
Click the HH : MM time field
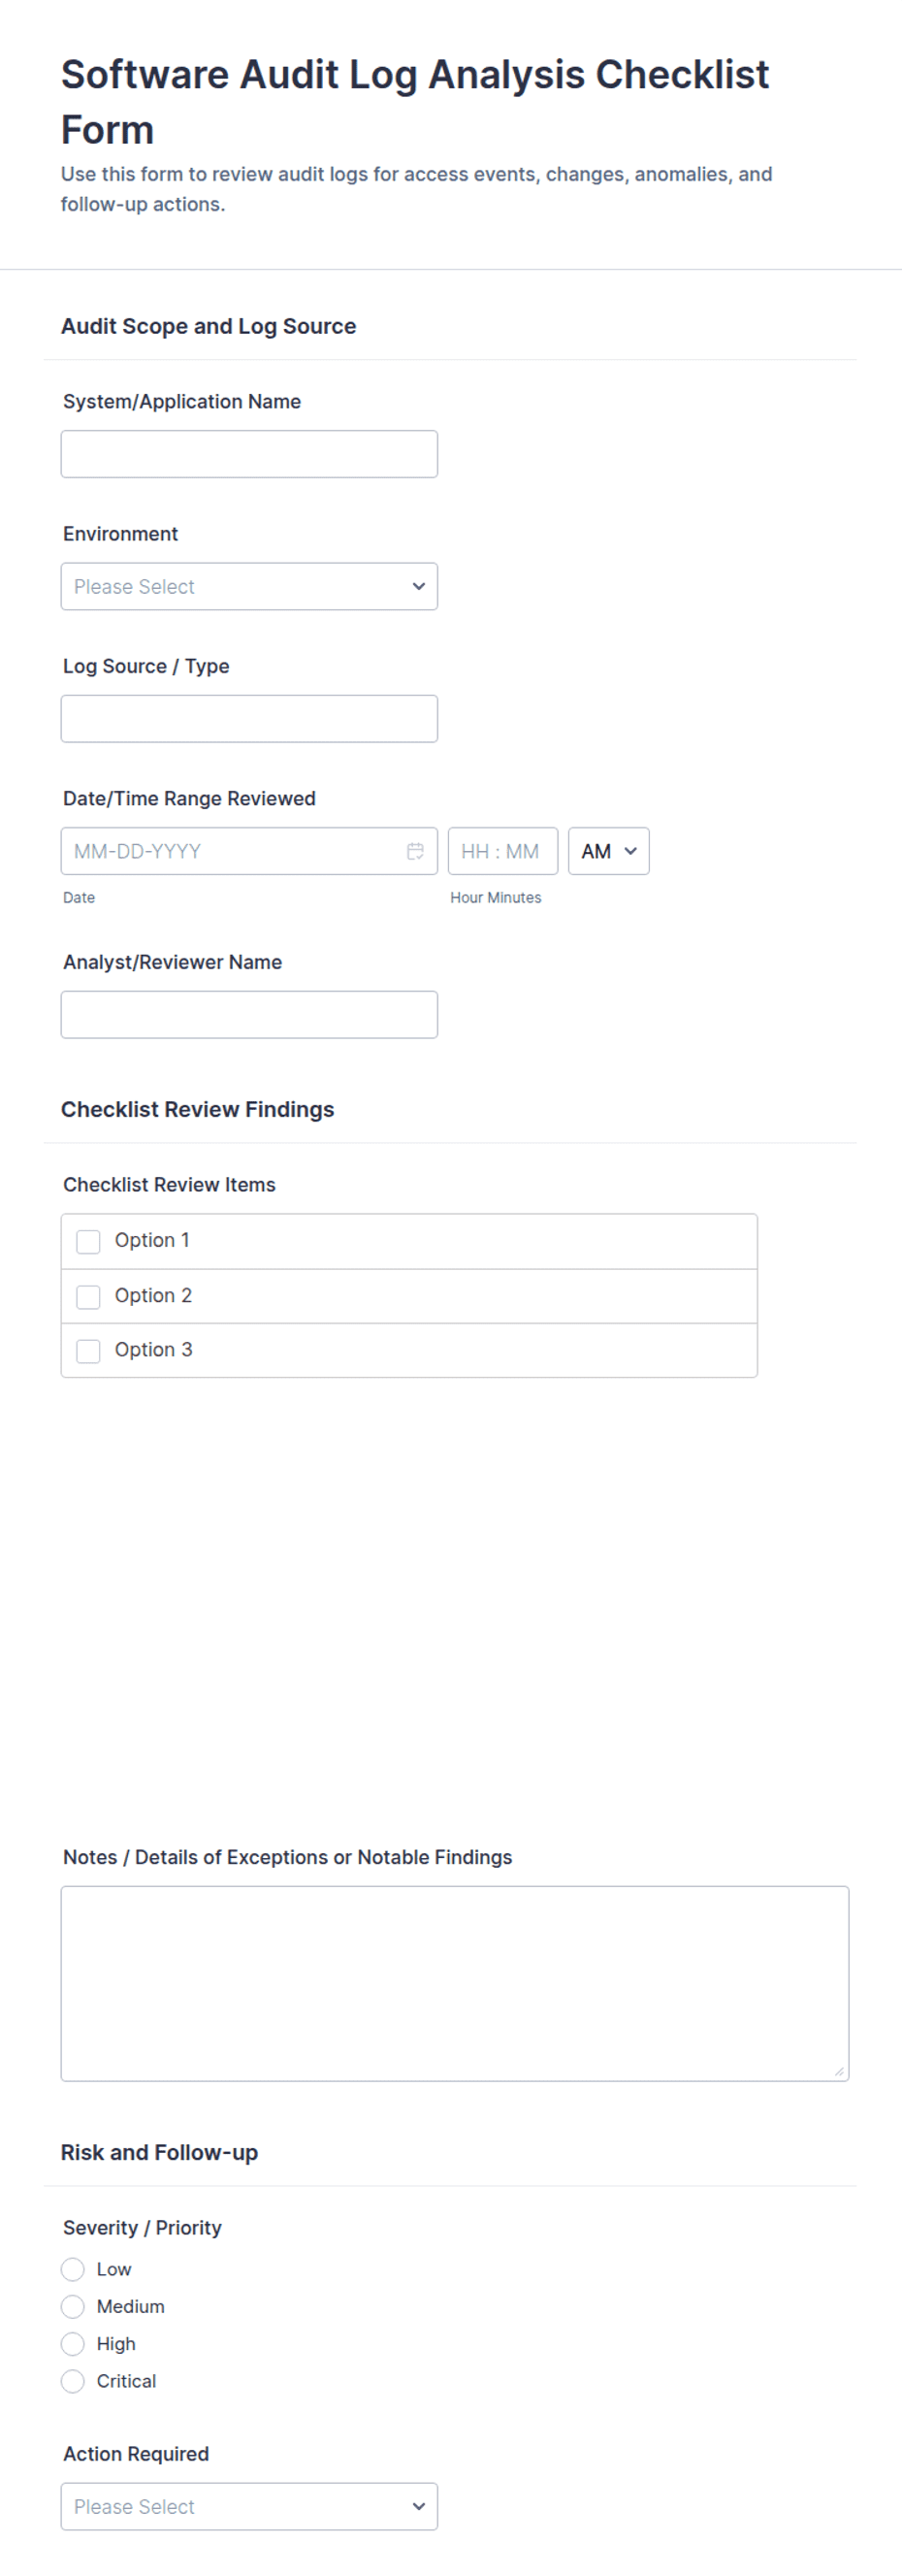pyautogui.click(x=503, y=851)
